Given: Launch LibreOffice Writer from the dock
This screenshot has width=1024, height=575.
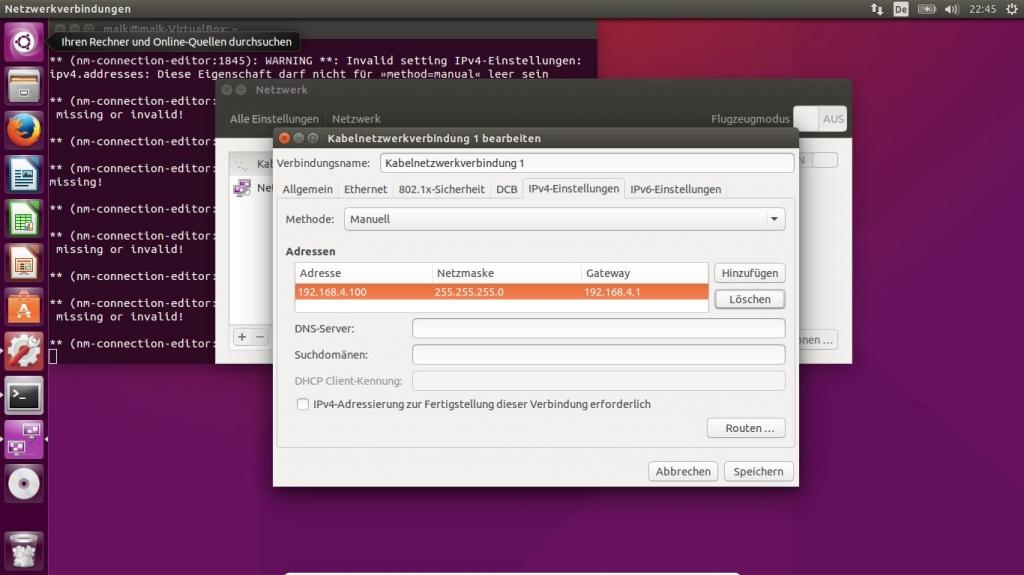Looking at the screenshot, I should [x=24, y=174].
